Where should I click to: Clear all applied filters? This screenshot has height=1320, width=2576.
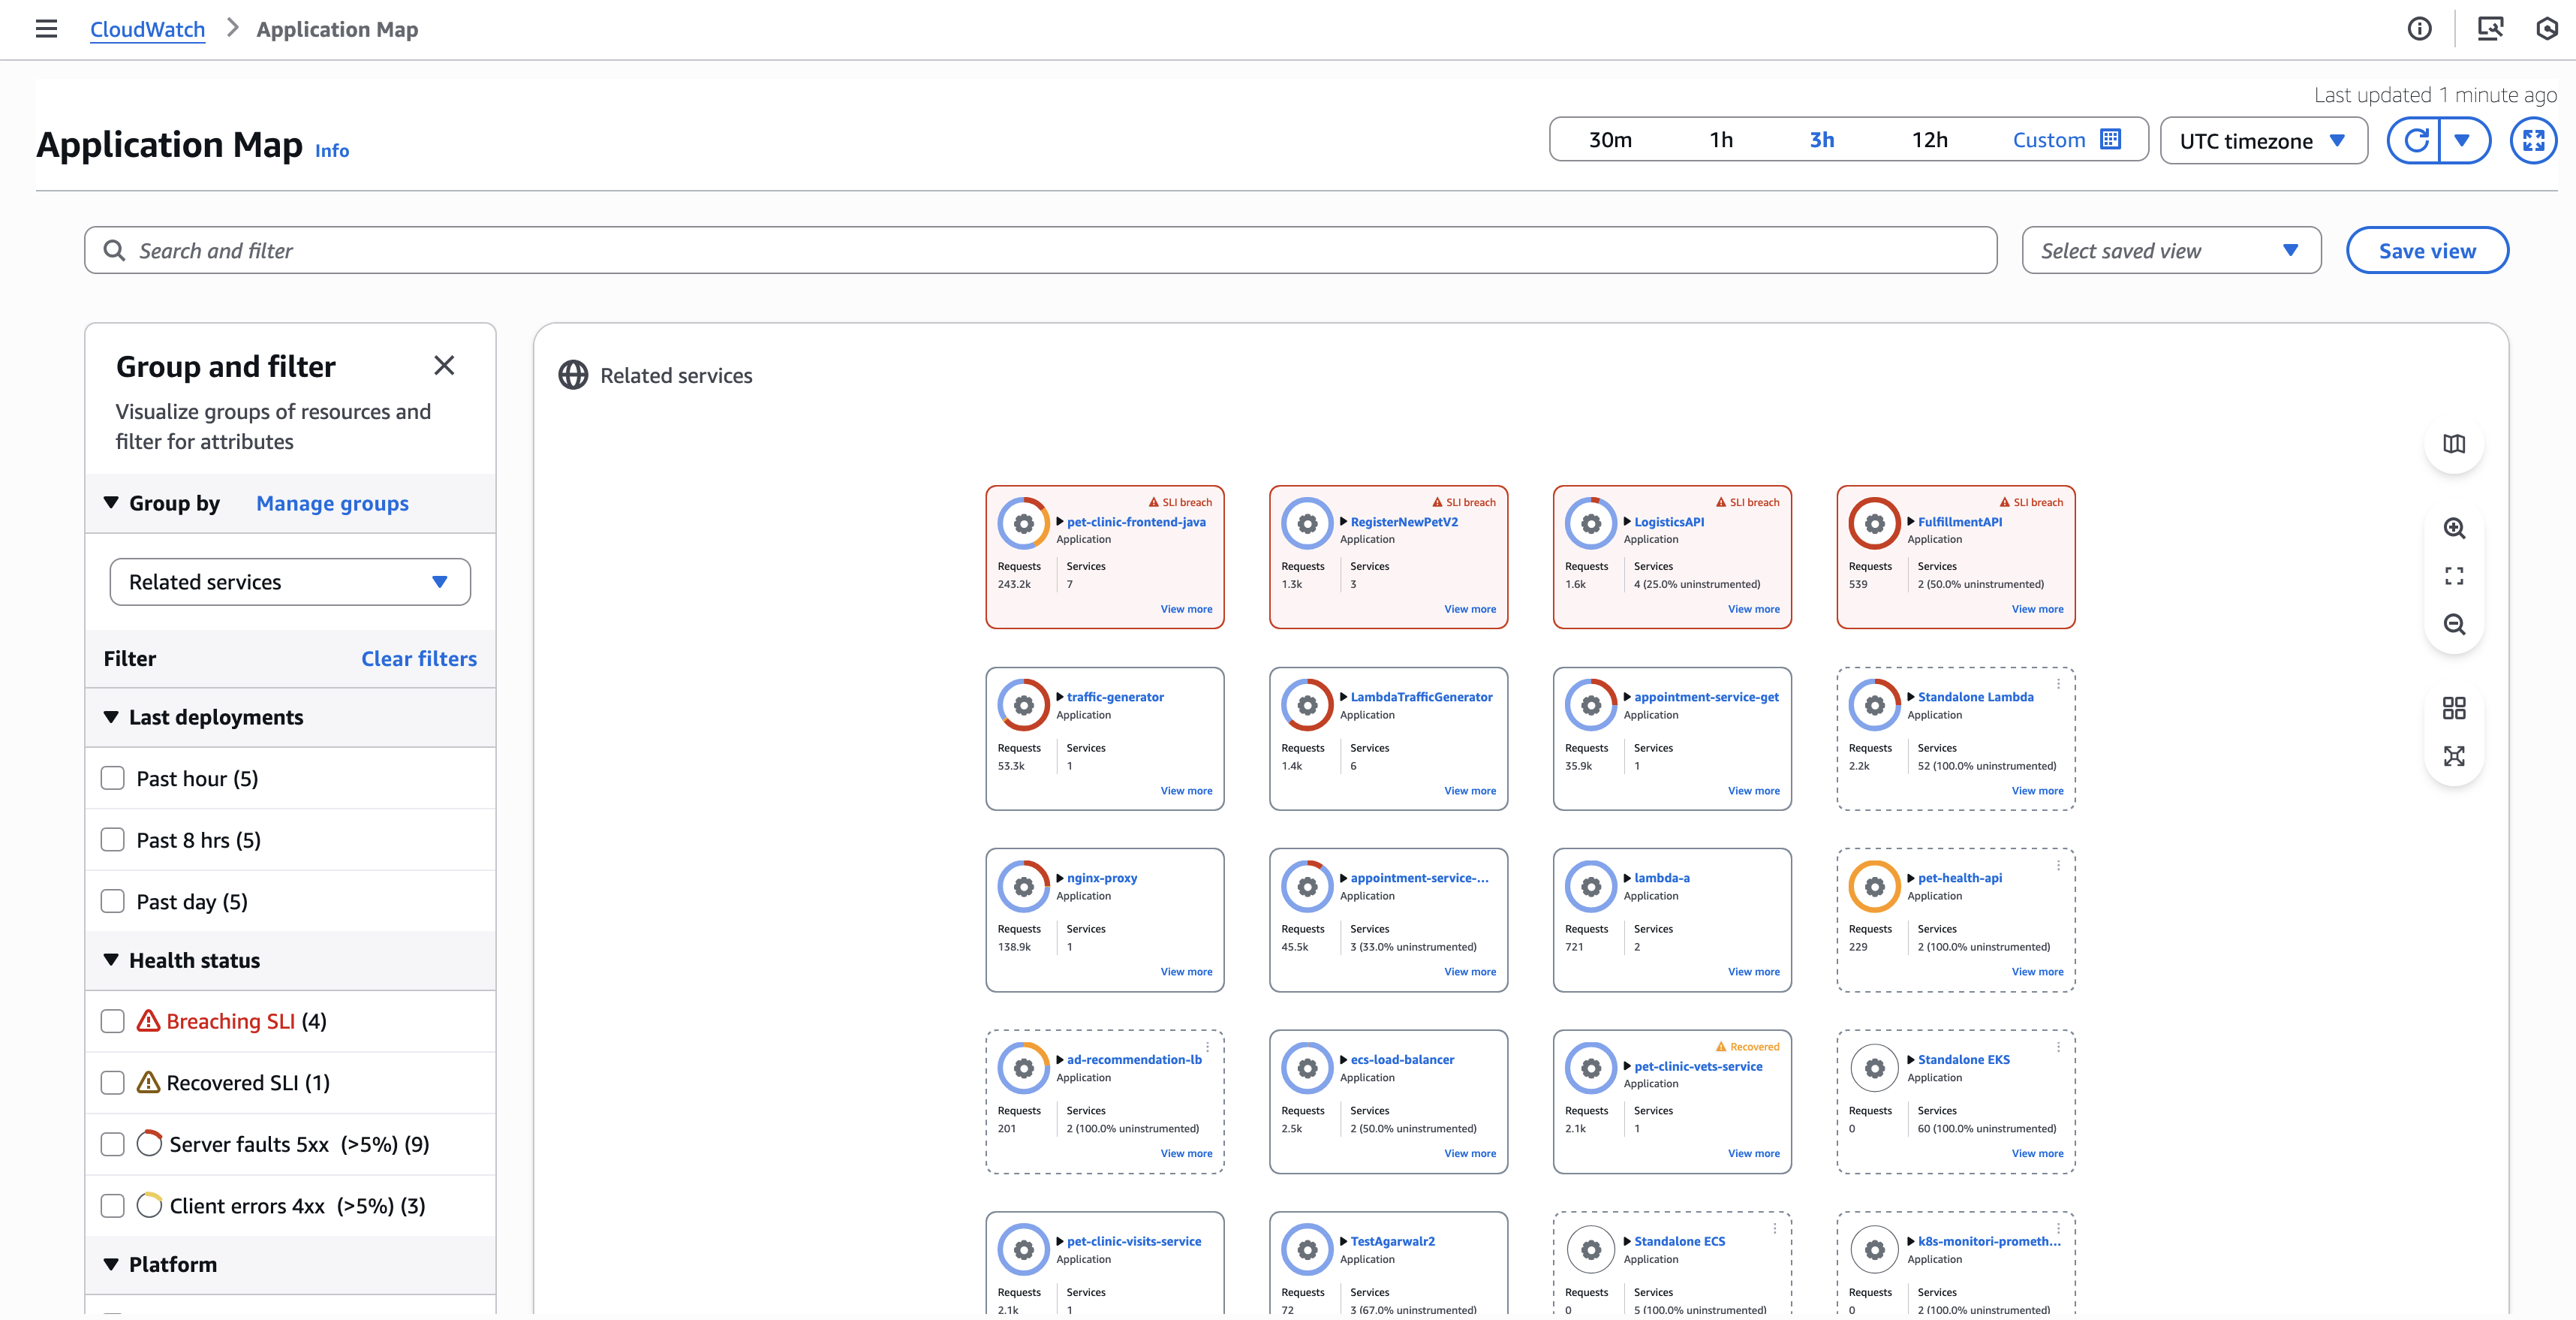(419, 658)
